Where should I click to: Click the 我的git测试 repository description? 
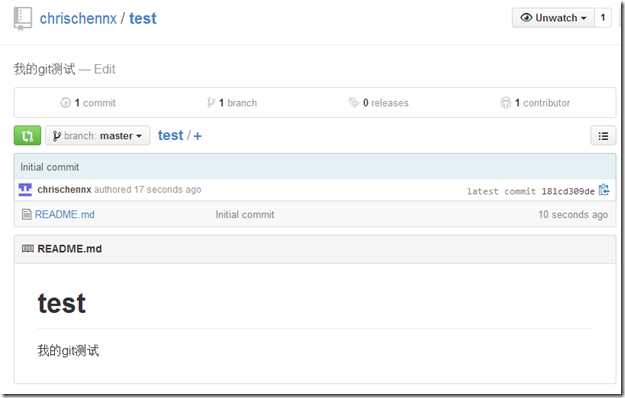coord(45,69)
